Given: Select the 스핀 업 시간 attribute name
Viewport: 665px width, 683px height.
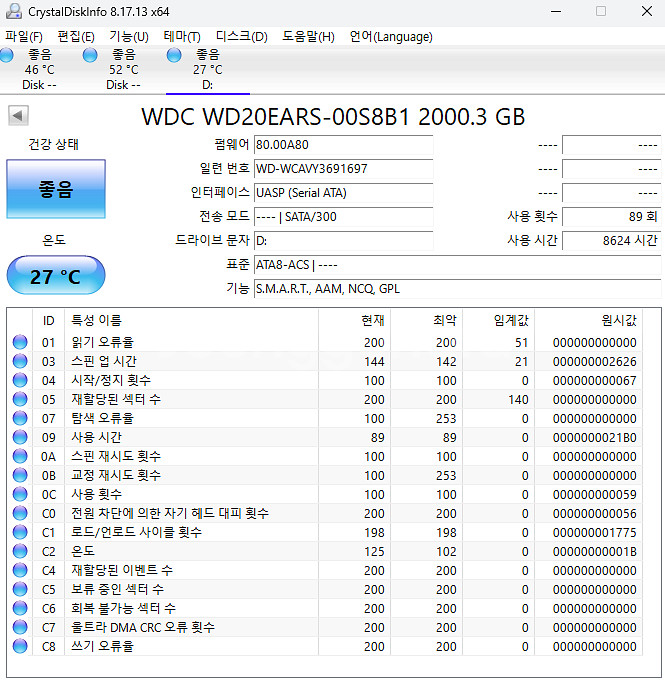Looking at the screenshot, I should coord(104,361).
